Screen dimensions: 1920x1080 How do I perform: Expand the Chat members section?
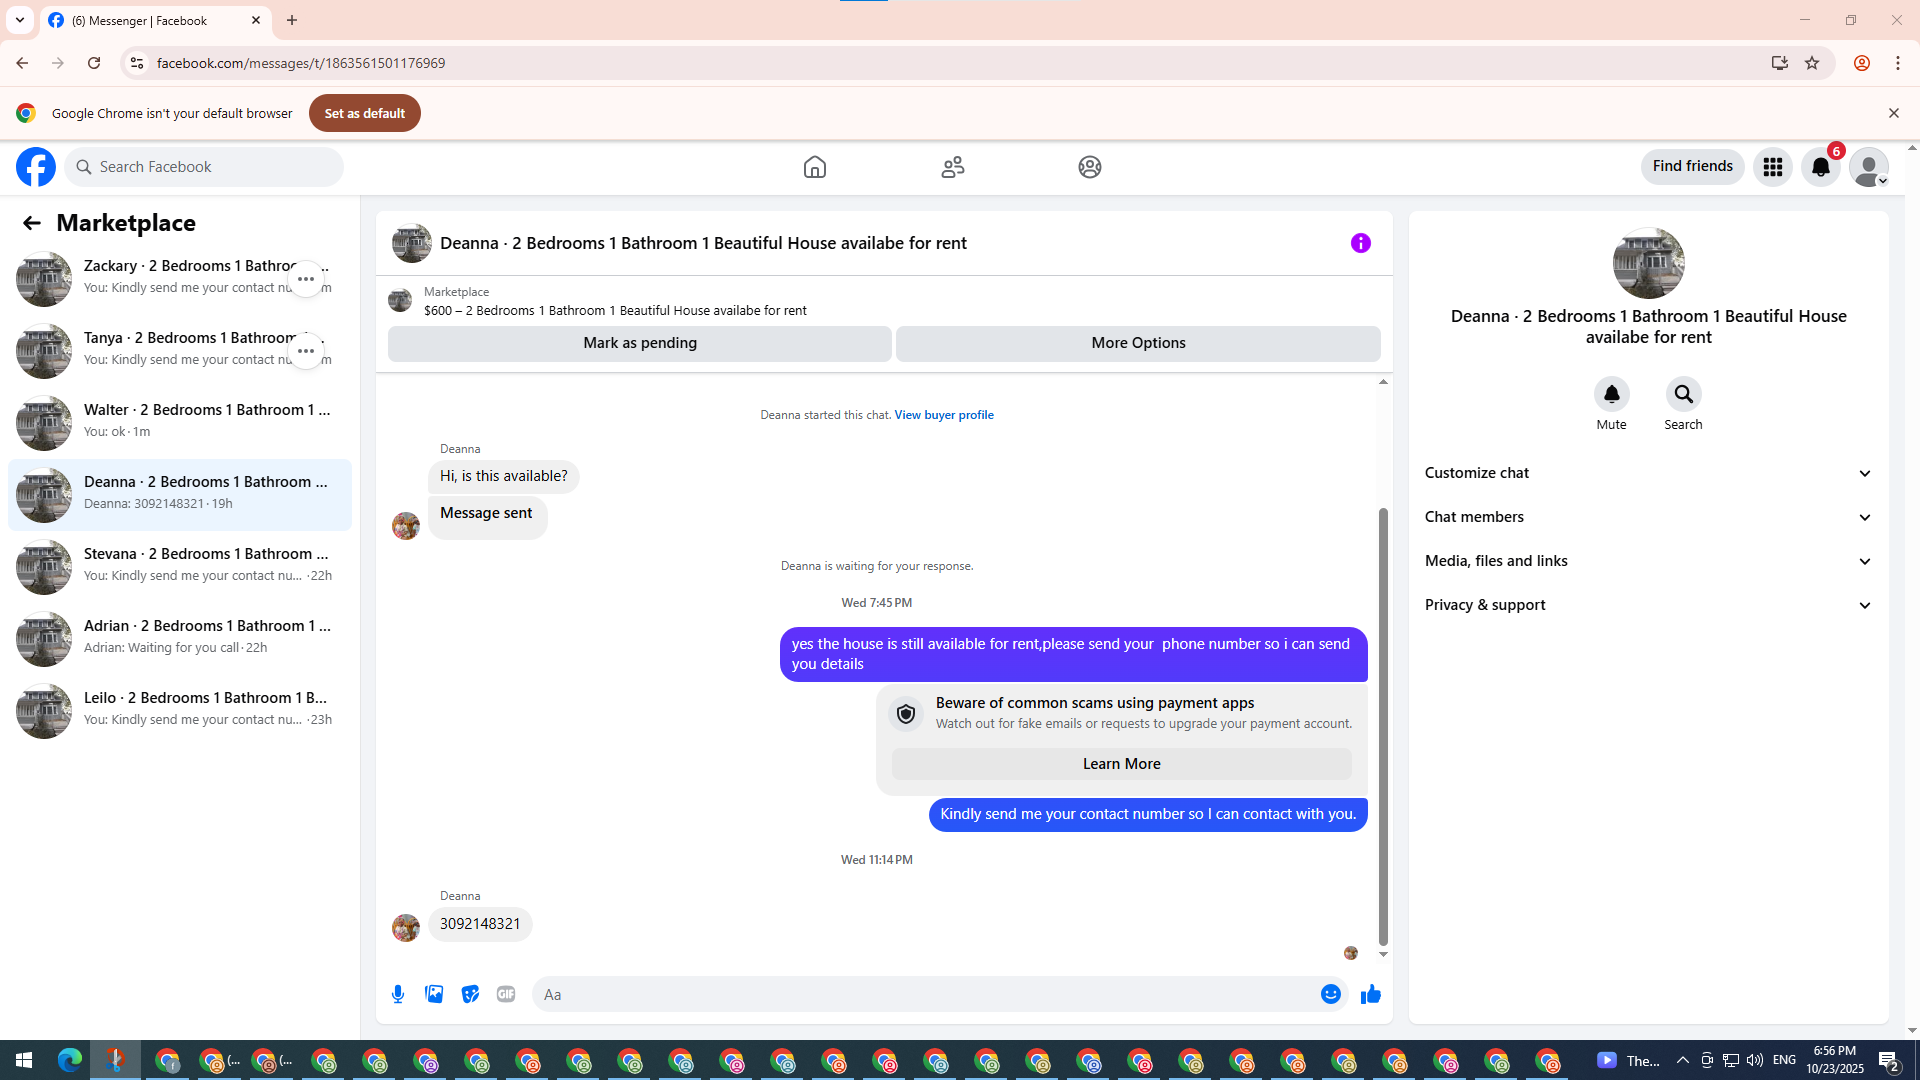pyautogui.click(x=1648, y=517)
